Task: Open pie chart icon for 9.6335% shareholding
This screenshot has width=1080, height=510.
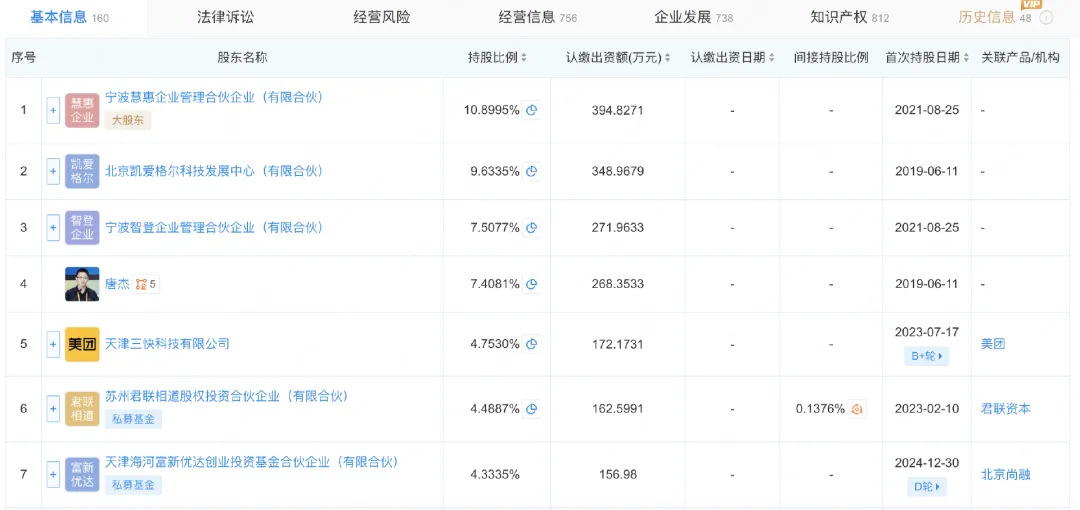Action: point(531,171)
